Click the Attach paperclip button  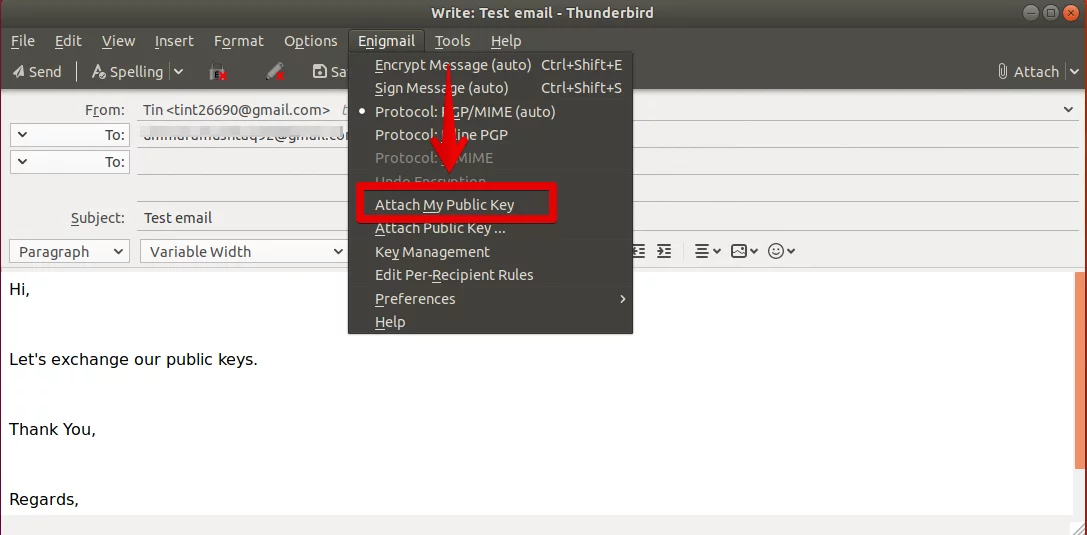click(x=1027, y=71)
